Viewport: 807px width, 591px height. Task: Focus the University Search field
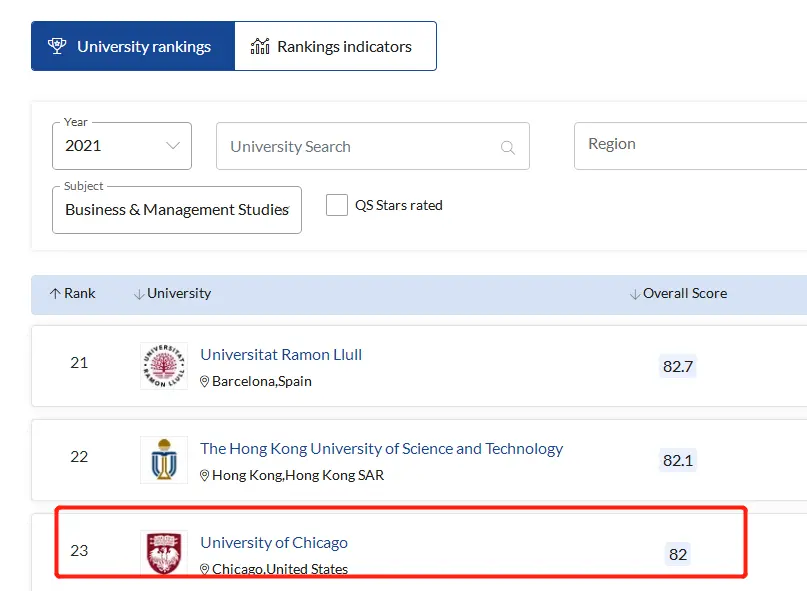coord(373,146)
